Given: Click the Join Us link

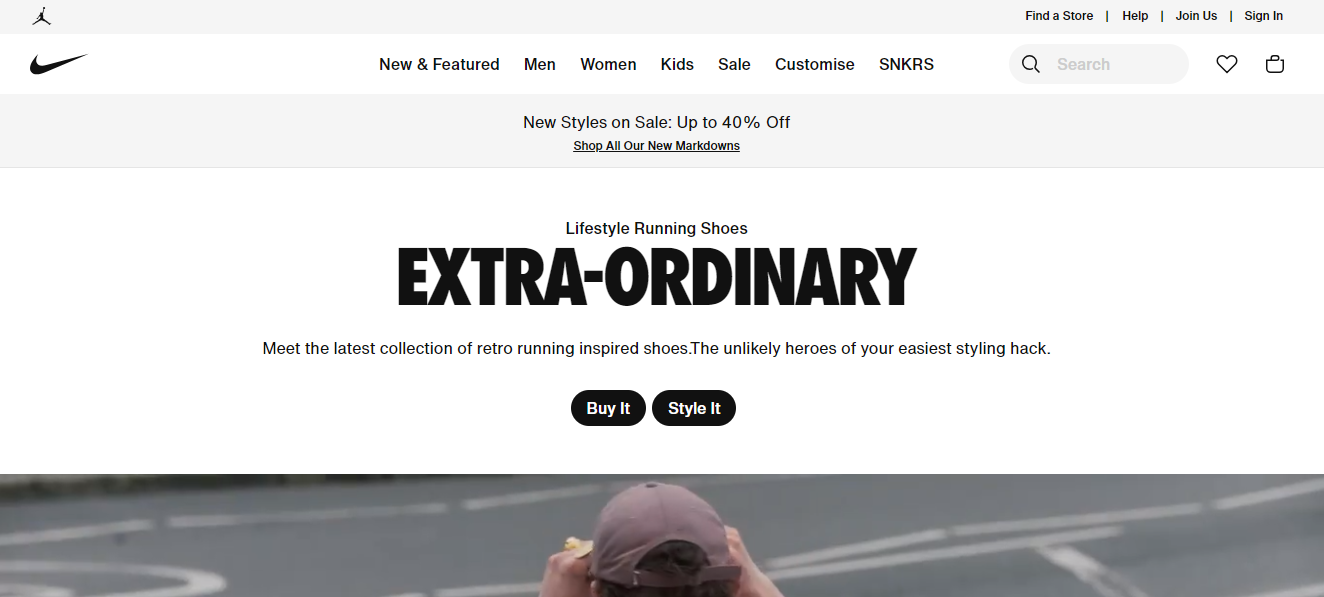Looking at the screenshot, I should [x=1196, y=16].
